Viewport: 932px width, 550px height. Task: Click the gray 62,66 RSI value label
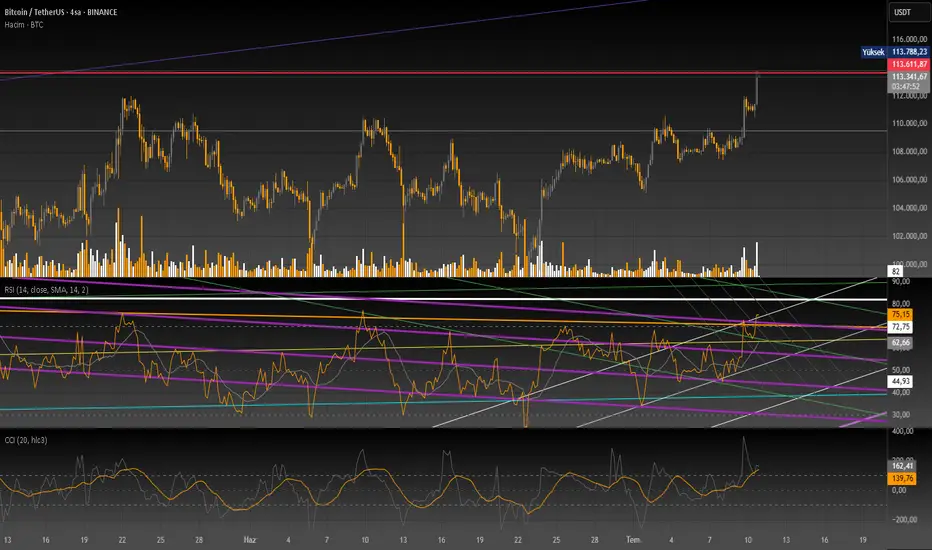[900, 342]
